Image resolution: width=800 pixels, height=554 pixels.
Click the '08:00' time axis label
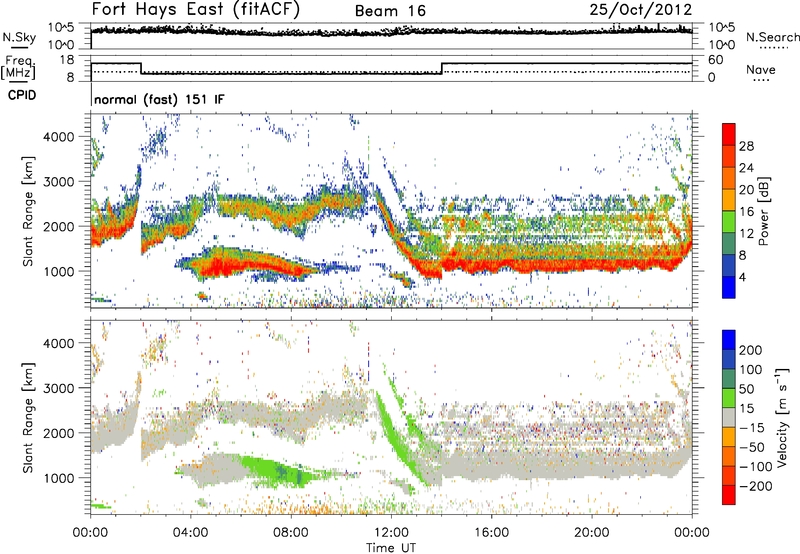[291, 533]
